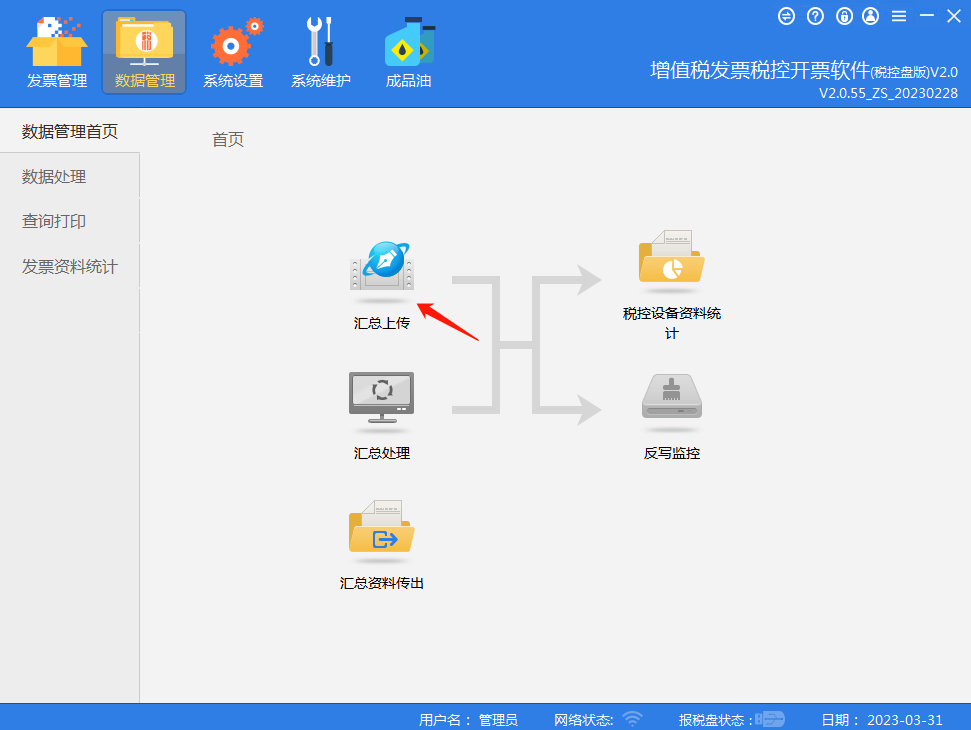Select 数据管理首页 in sidebar
Screen dimensions: 971x730
click(70, 131)
